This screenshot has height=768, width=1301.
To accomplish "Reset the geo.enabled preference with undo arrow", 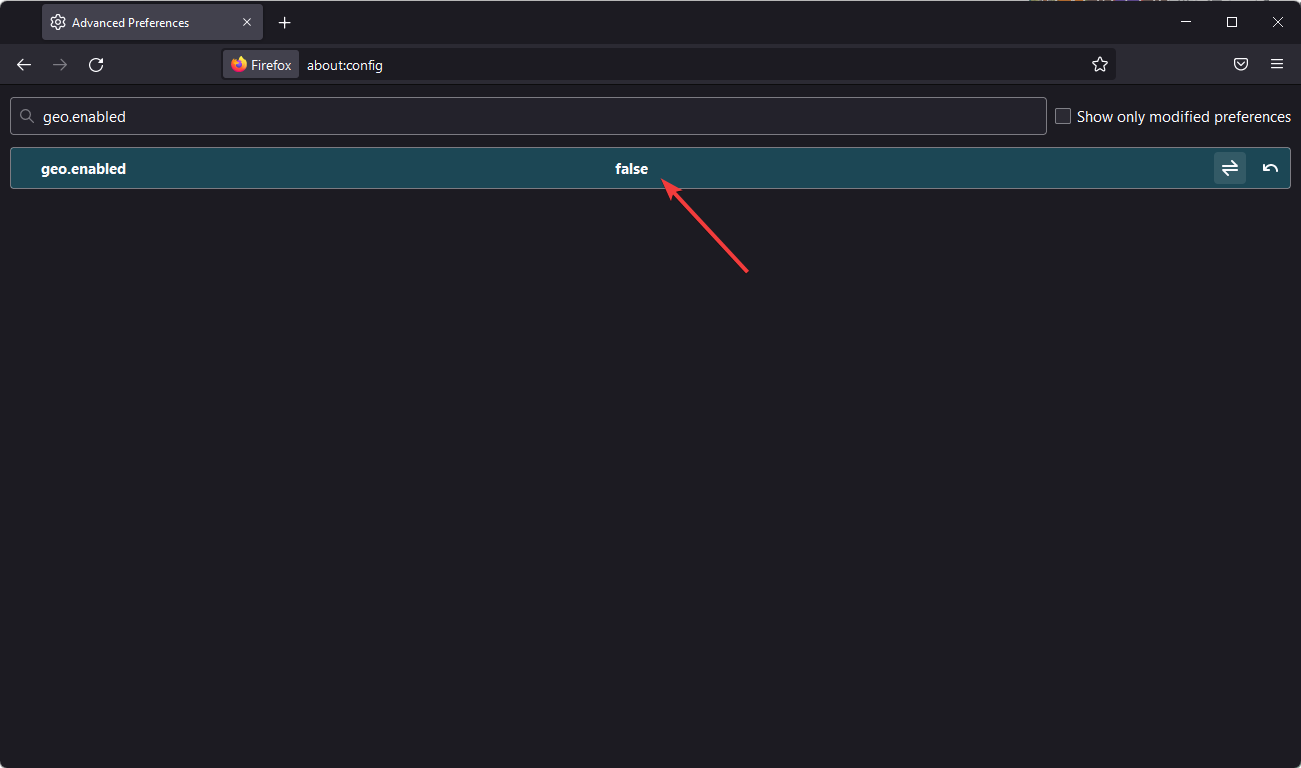I will click(x=1270, y=168).
